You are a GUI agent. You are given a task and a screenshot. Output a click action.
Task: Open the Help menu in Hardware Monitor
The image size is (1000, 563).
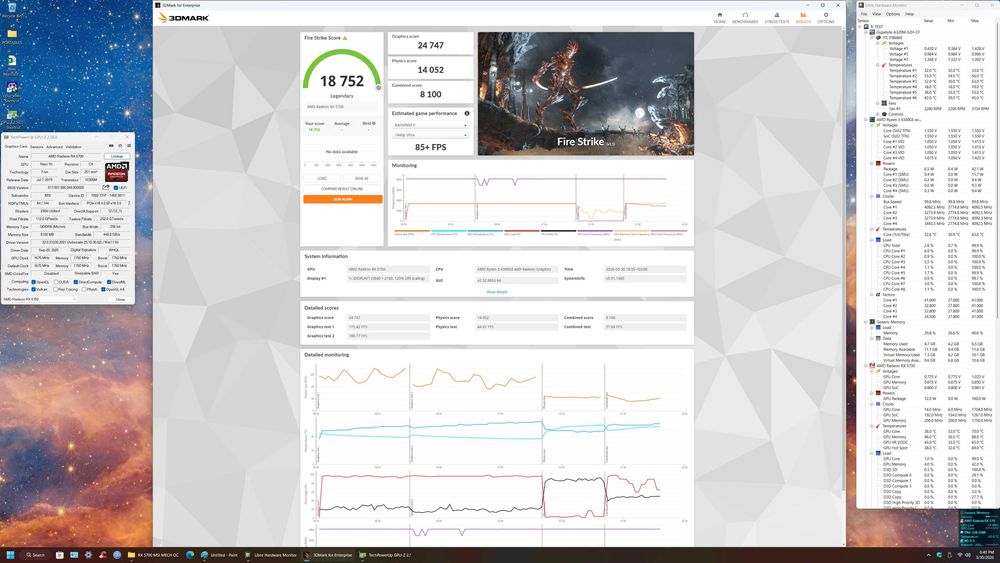(x=909, y=13)
